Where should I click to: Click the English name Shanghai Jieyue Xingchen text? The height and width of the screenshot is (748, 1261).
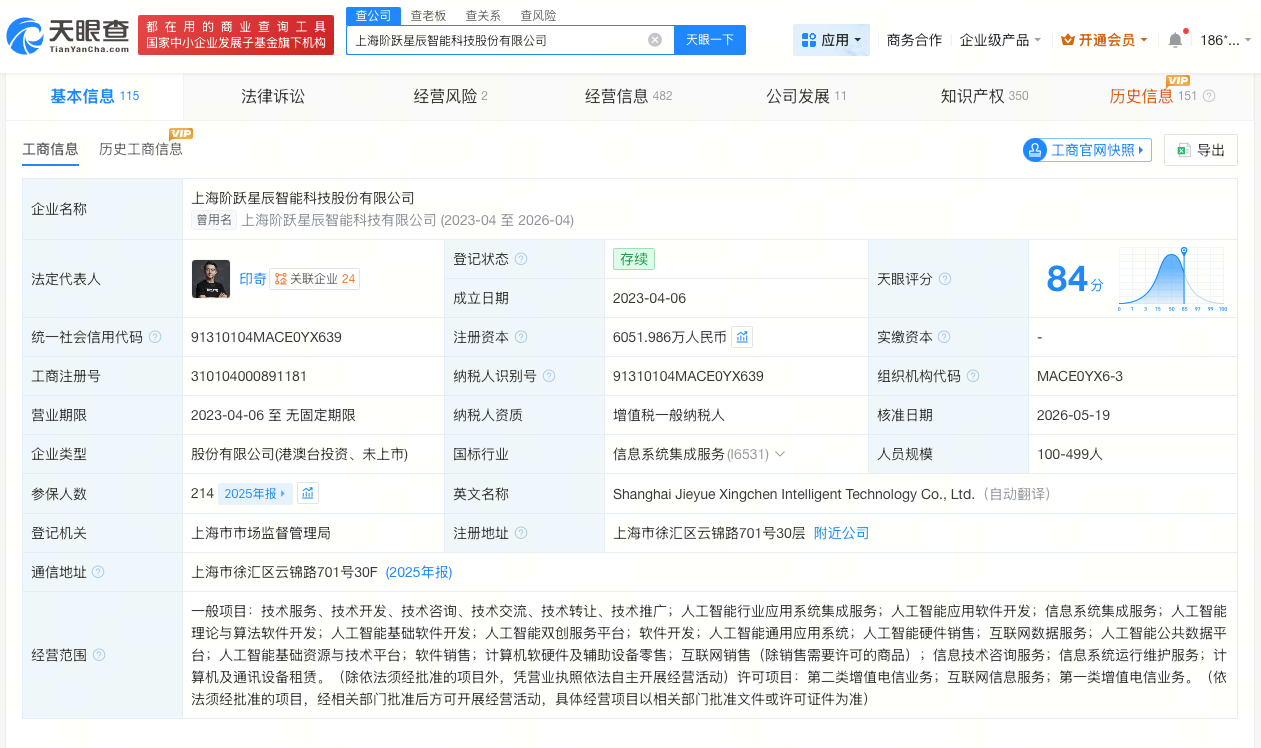tap(794, 494)
